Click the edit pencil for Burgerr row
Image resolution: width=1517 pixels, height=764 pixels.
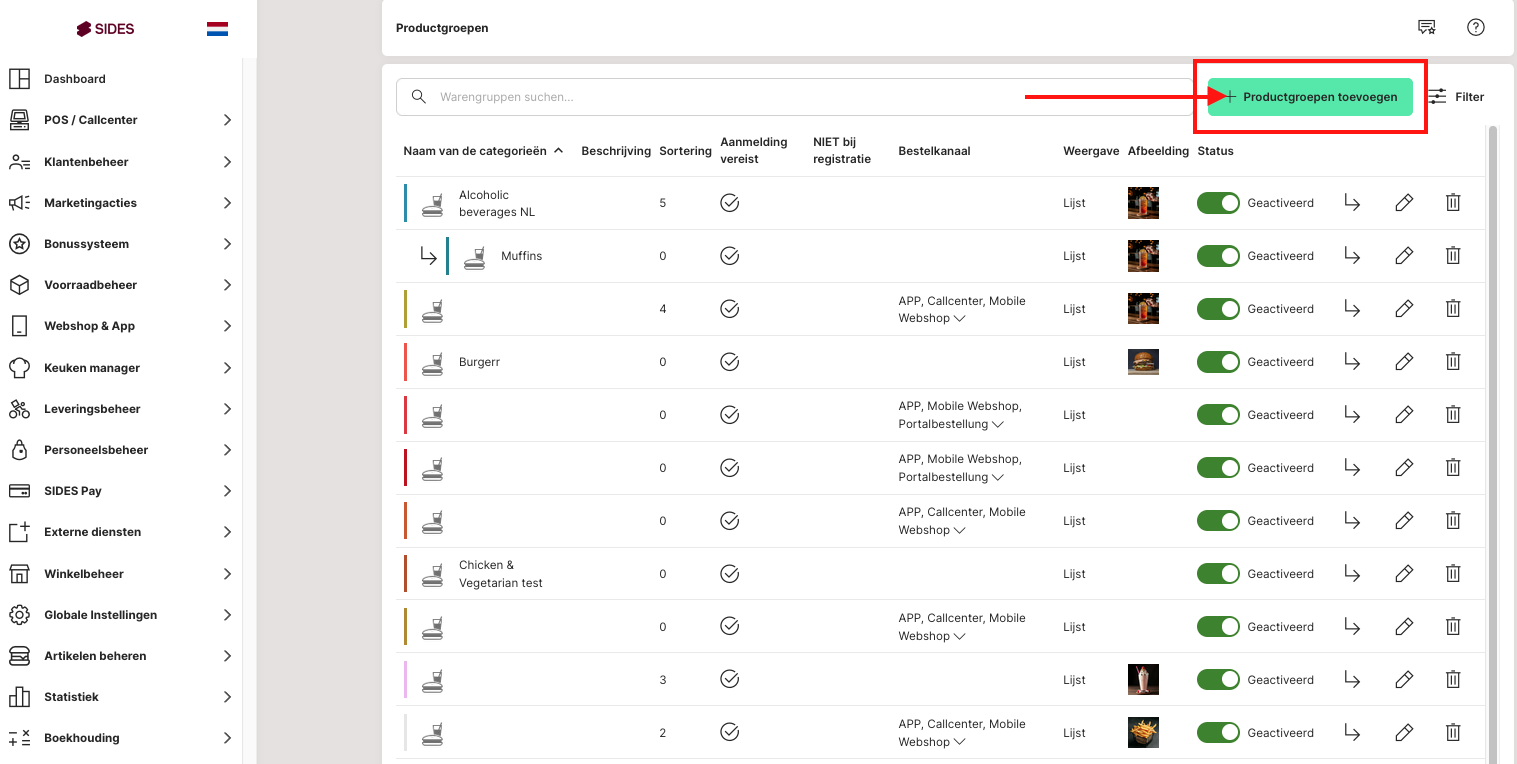(1404, 362)
